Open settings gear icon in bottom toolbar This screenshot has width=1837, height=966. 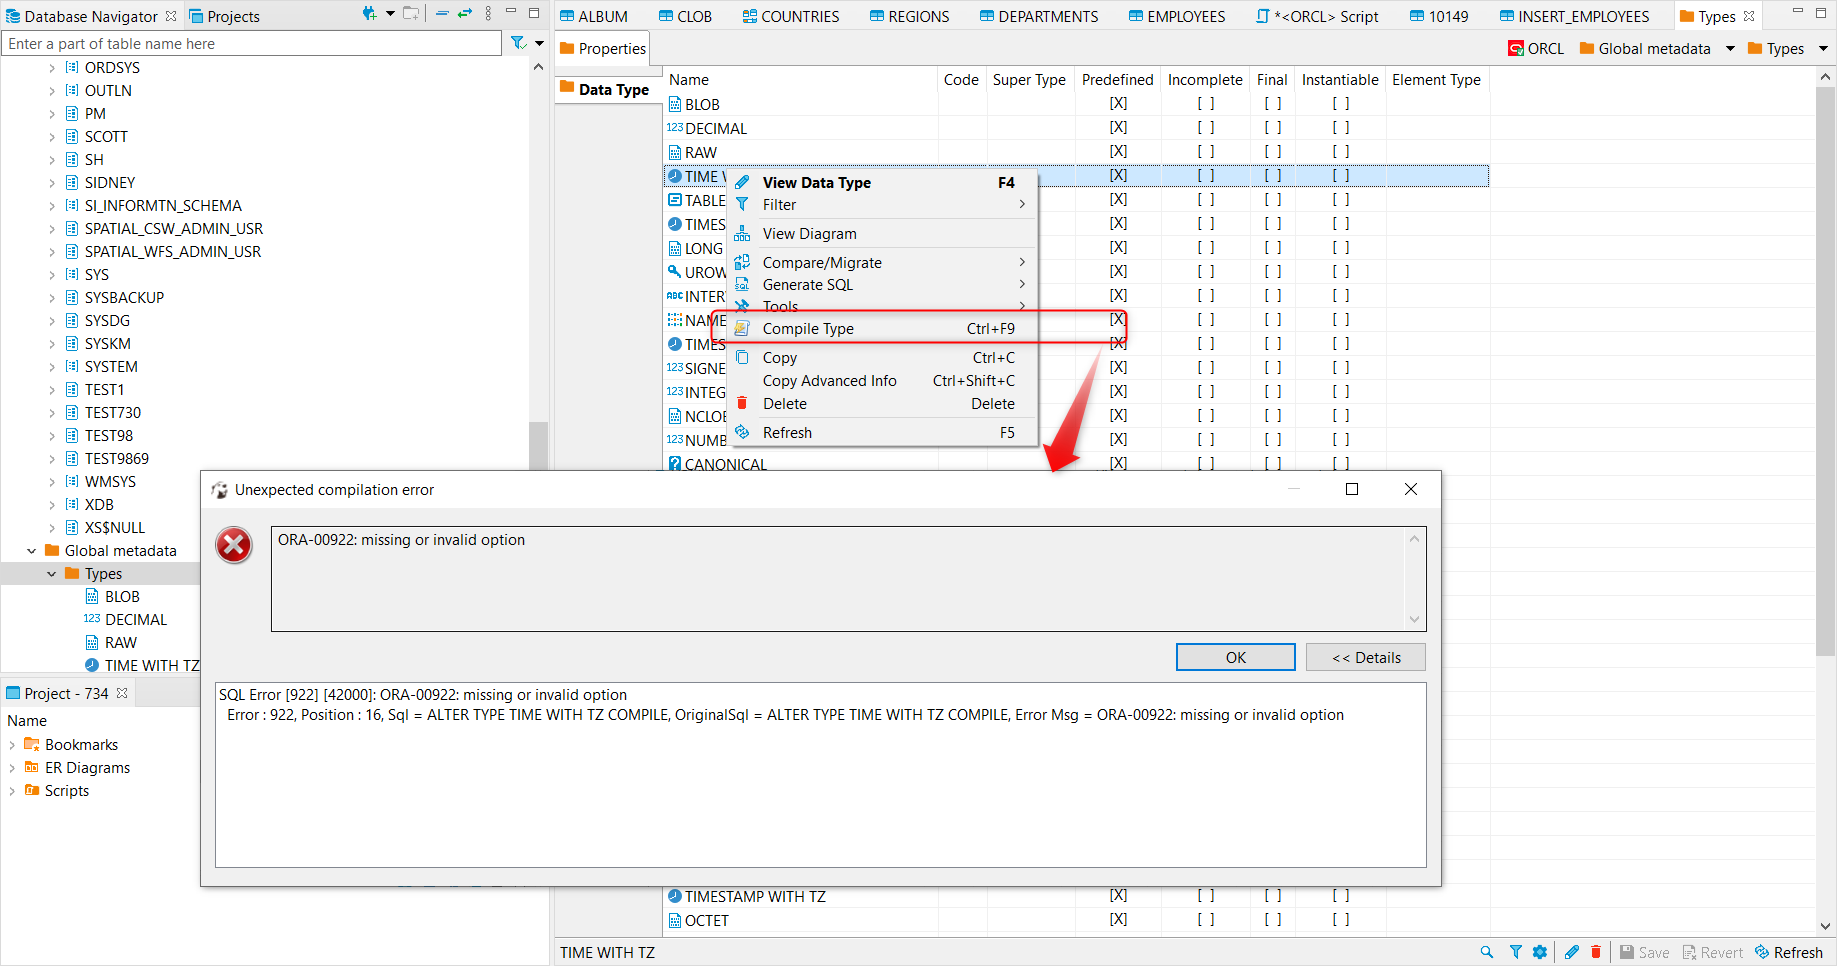[x=1540, y=952]
